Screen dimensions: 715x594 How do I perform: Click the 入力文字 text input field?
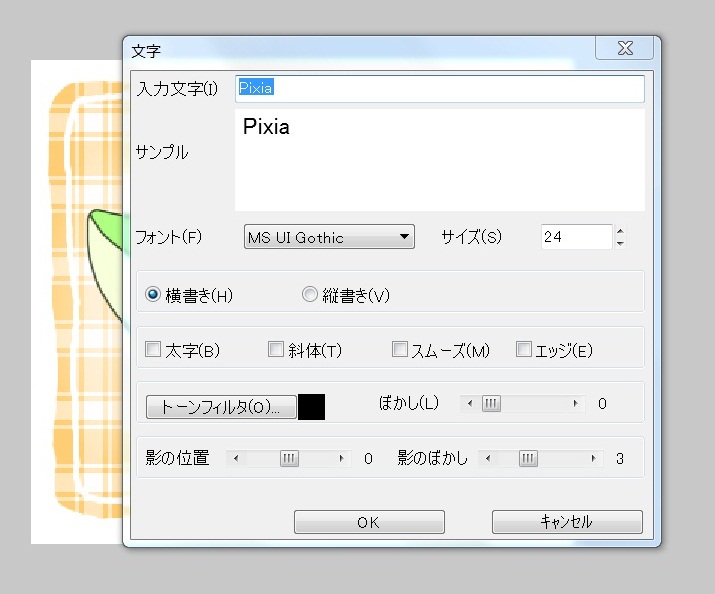[440, 88]
